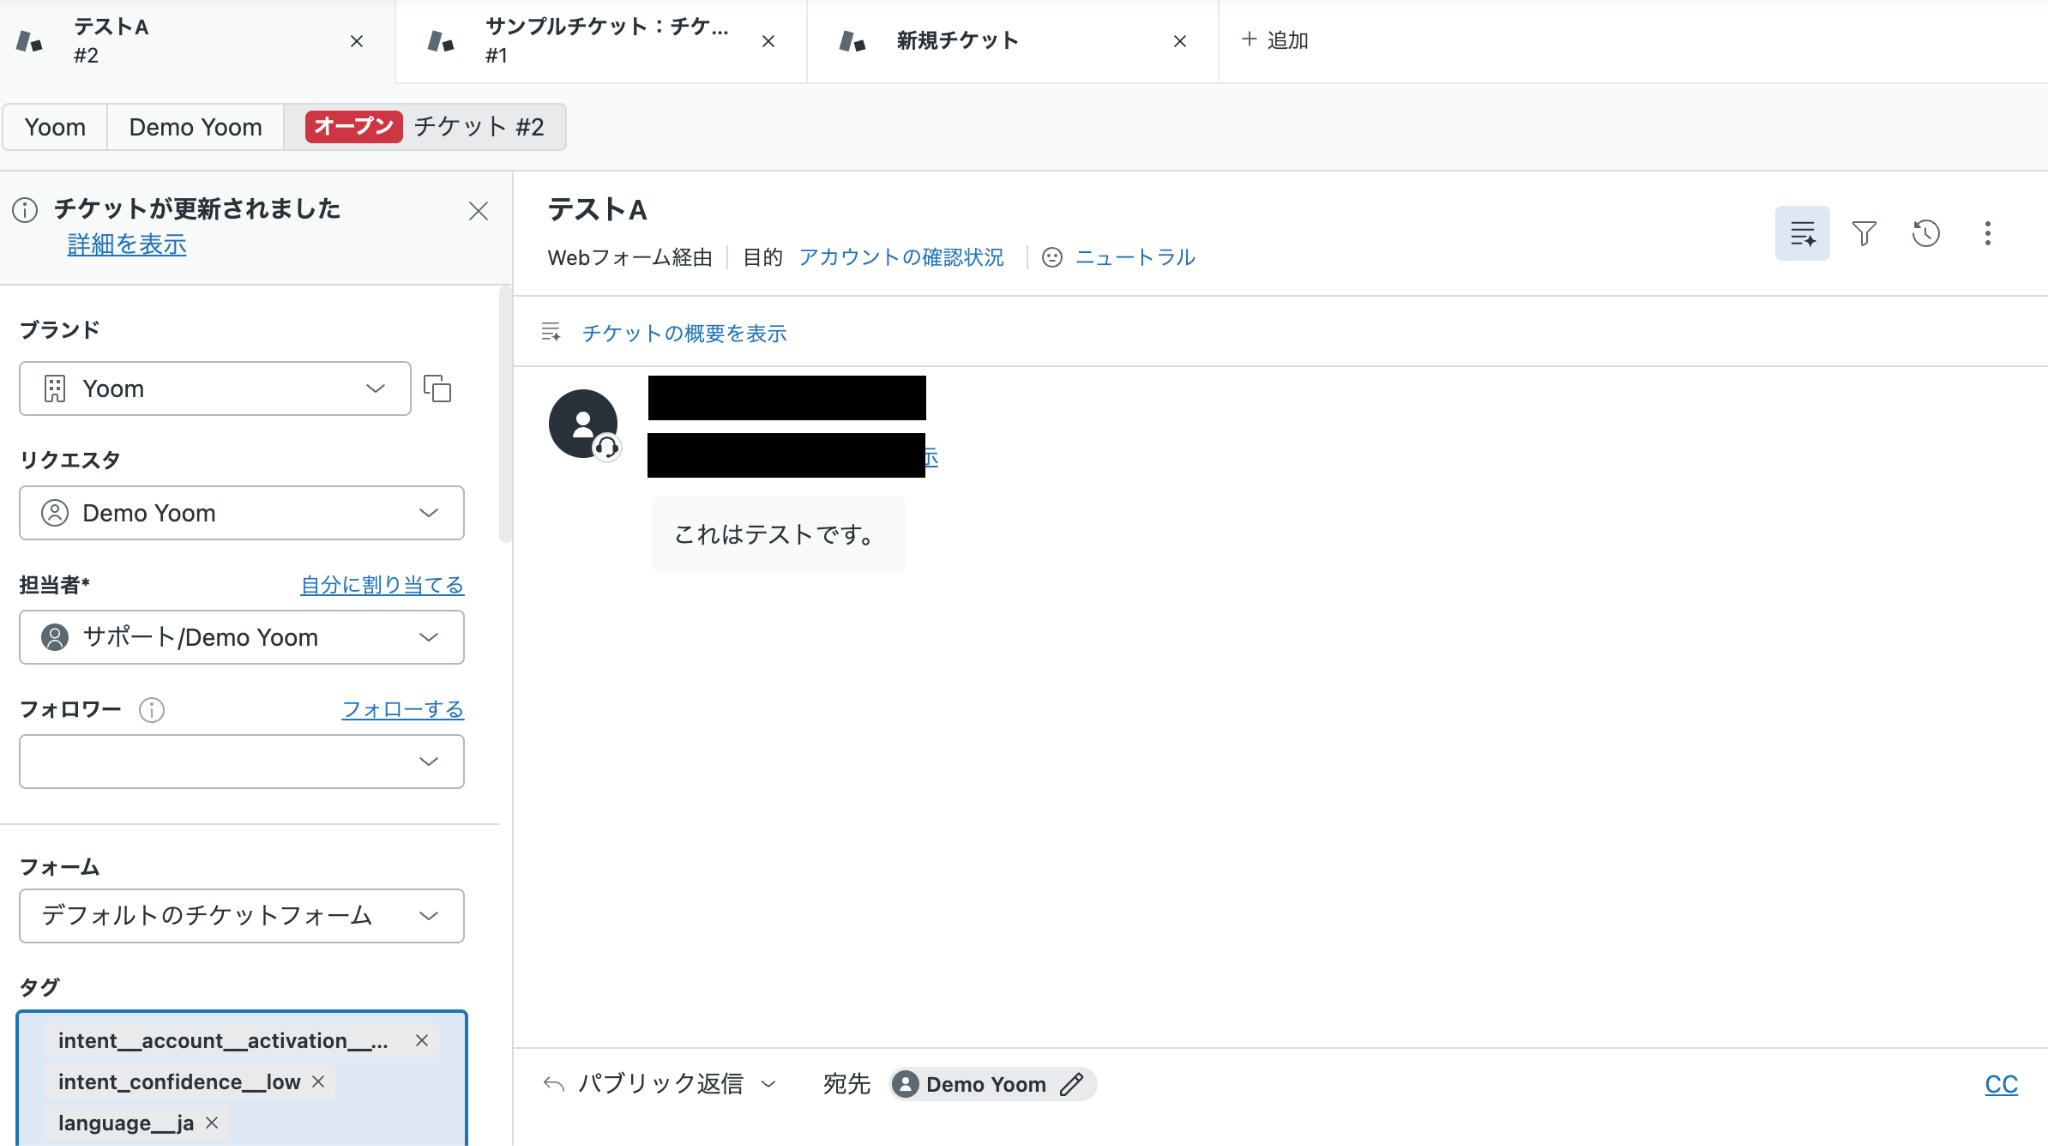Open the vertical three-dot options menu
This screenshot has width=2048, height=1146.
(1987, 233)
